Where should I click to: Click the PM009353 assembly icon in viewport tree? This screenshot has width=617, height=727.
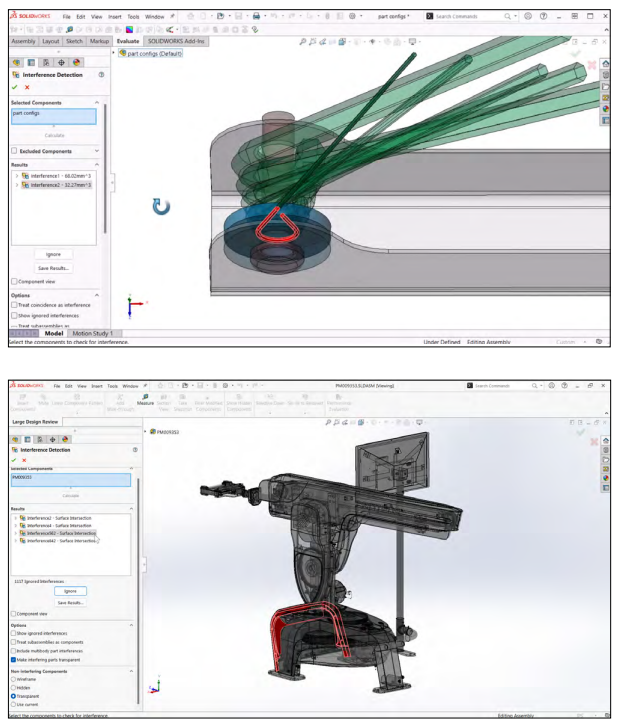[154, 431]
